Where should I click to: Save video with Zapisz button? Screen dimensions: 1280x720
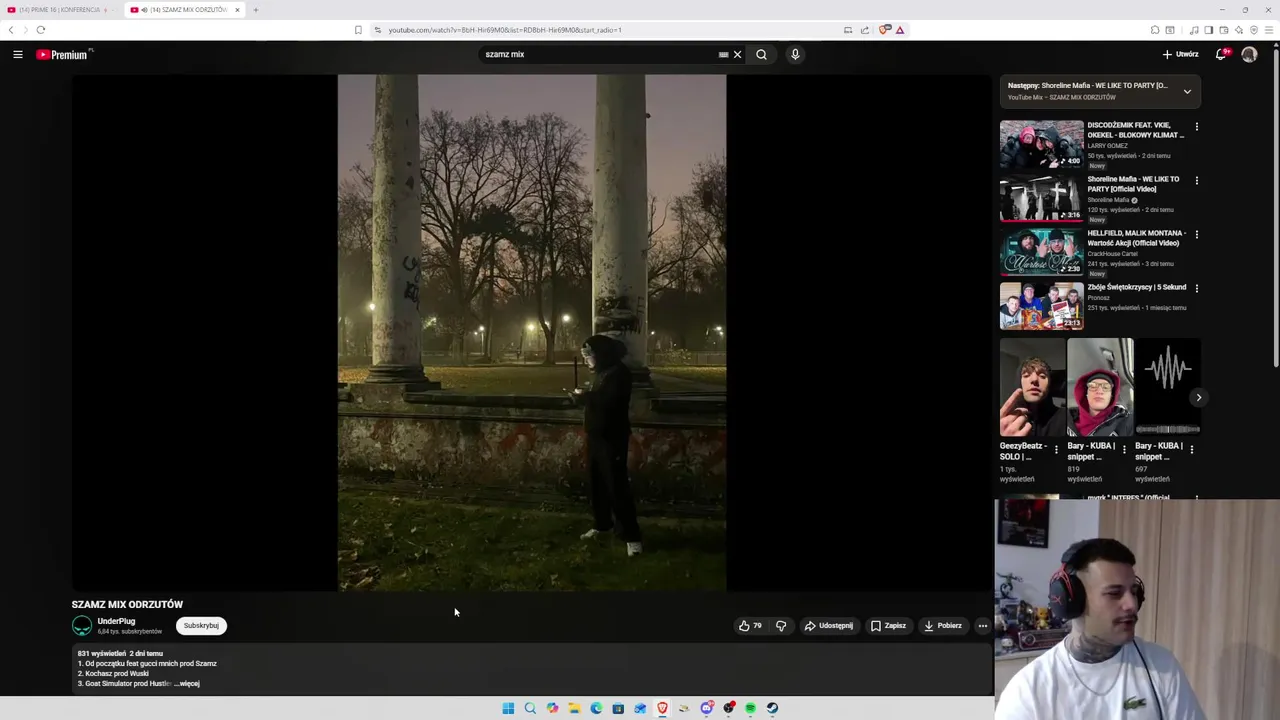pos(888,626)
